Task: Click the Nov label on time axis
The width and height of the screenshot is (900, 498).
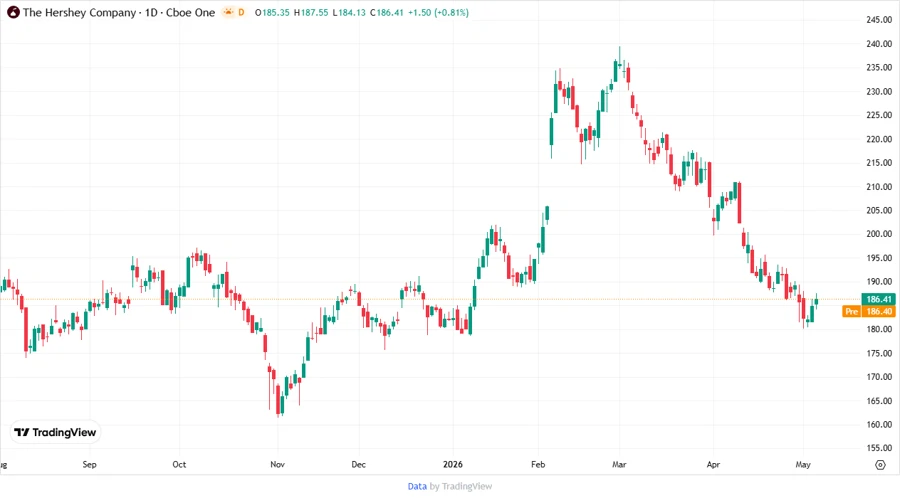Action: coord(277,464)
